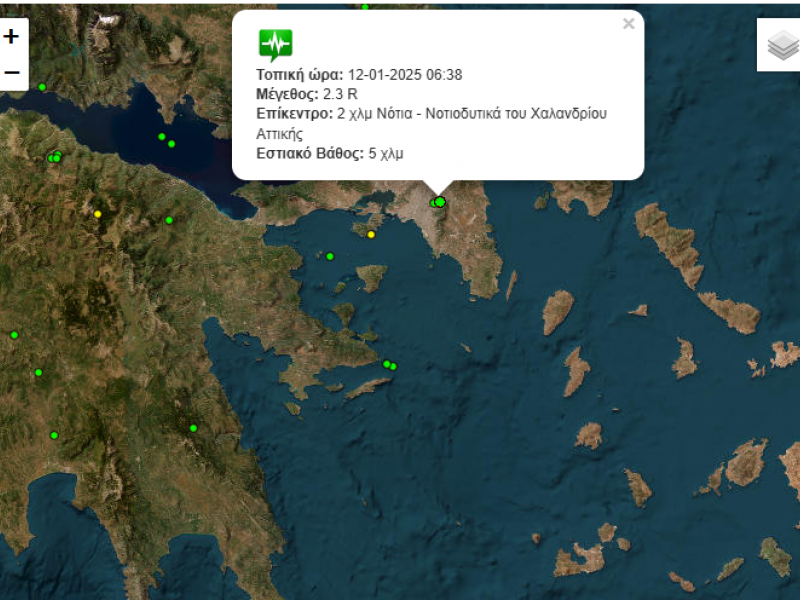Click green marker at top-left coast
The height and width of the screenshot is (600, 800).
click(x=42, y=87)
